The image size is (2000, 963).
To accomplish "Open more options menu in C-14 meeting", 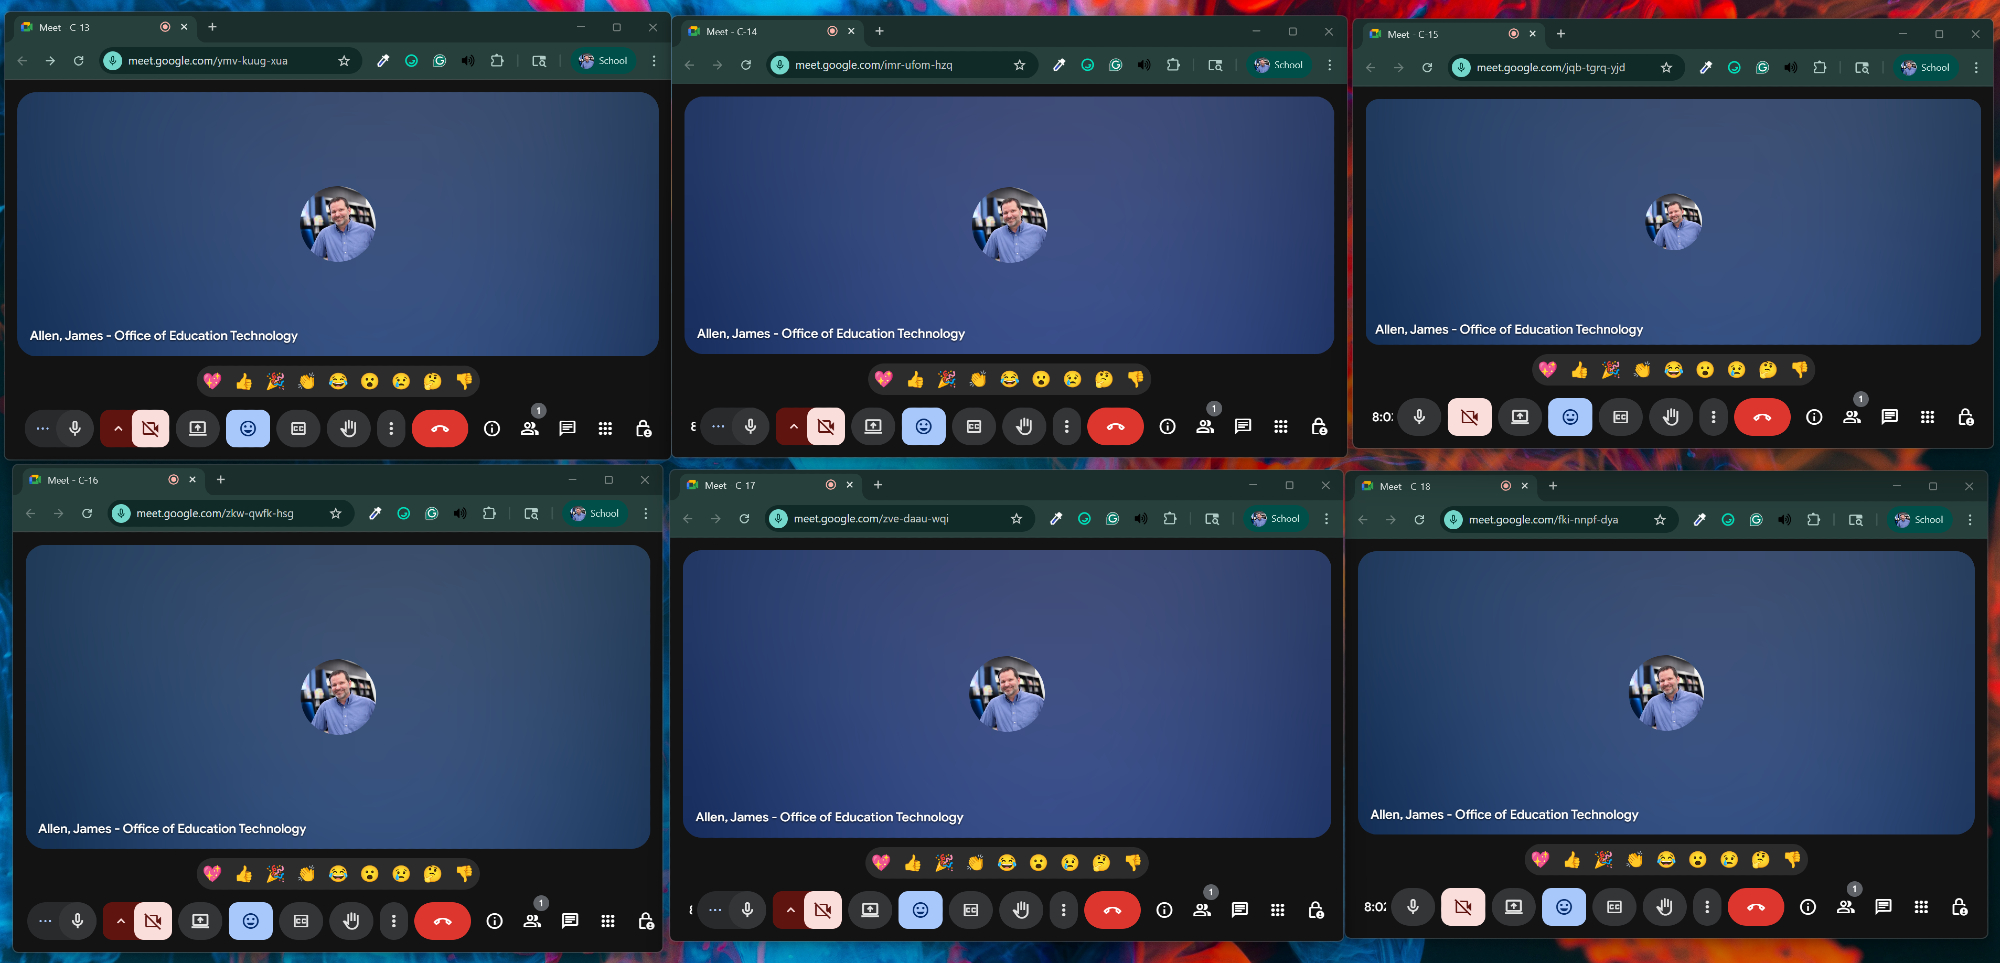I will coord(1066,427).
